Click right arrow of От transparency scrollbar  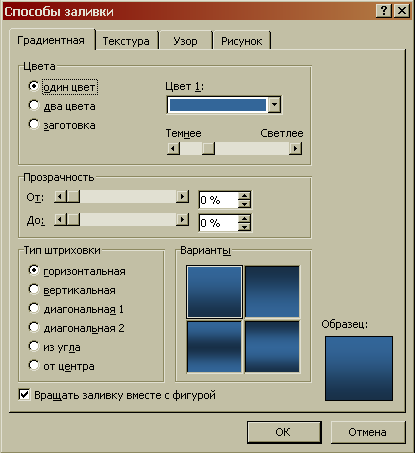[182, 197]
